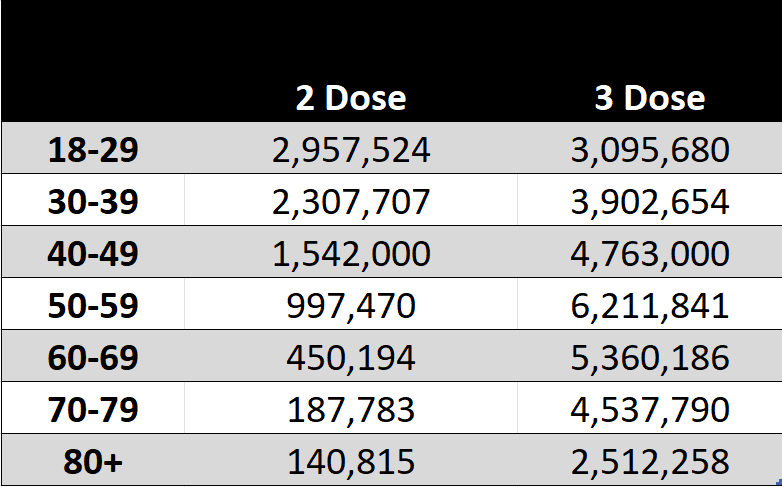Image resolution: width=782 pixels, height=487 pixels.
Task: Select the cell containing 997,470
Action: 351,305
